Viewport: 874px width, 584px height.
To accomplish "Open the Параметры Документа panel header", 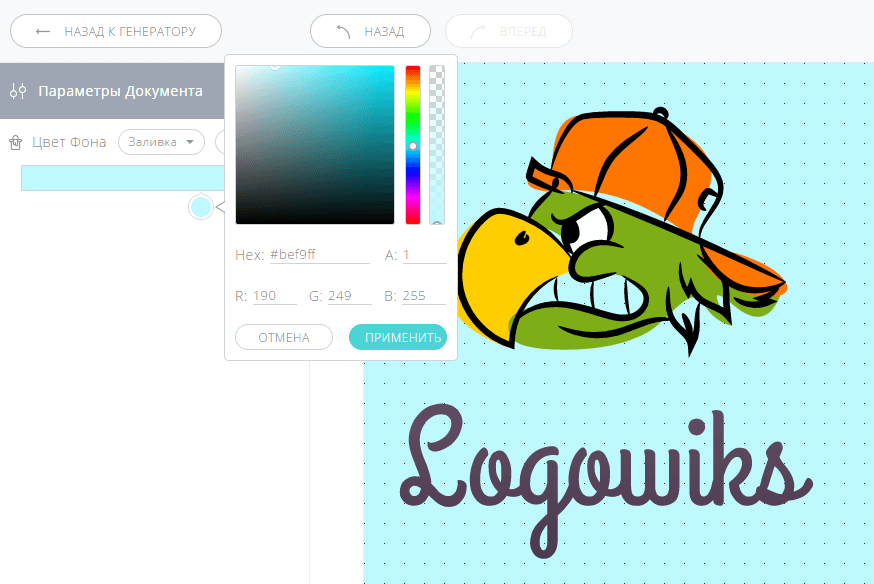I will [x=120, y=91].
